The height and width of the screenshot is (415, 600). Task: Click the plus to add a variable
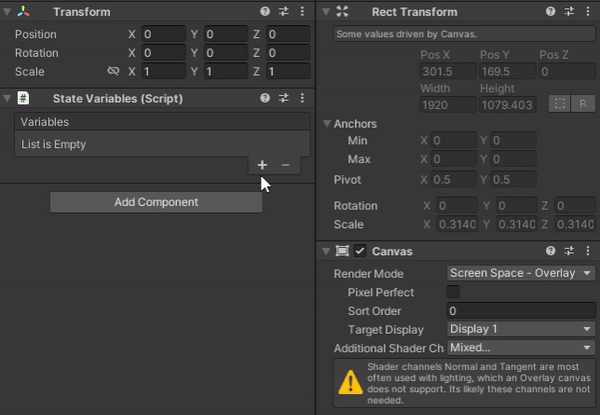click(x=262, y=165)
